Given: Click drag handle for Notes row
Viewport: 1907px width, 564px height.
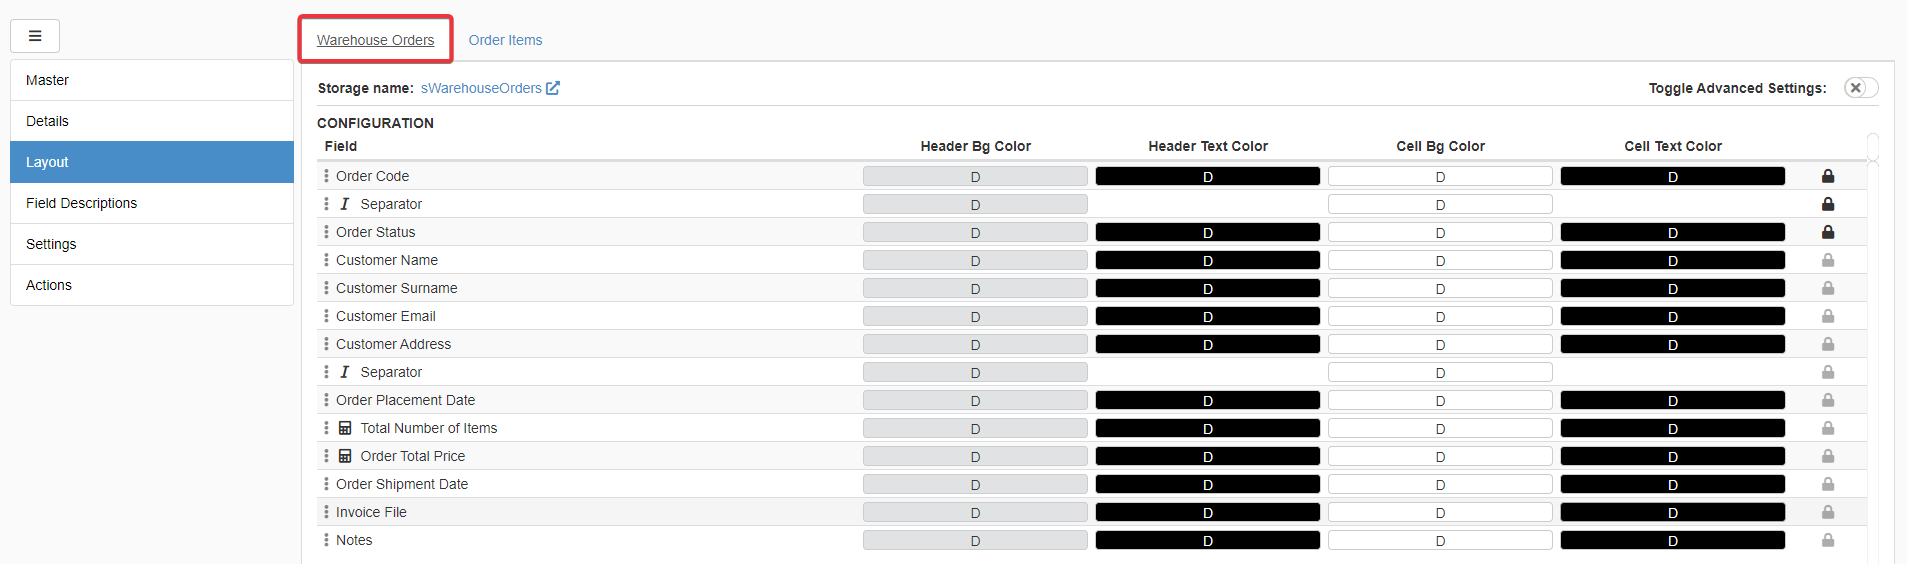Looking at the screenshot, I should pos(326,540).
